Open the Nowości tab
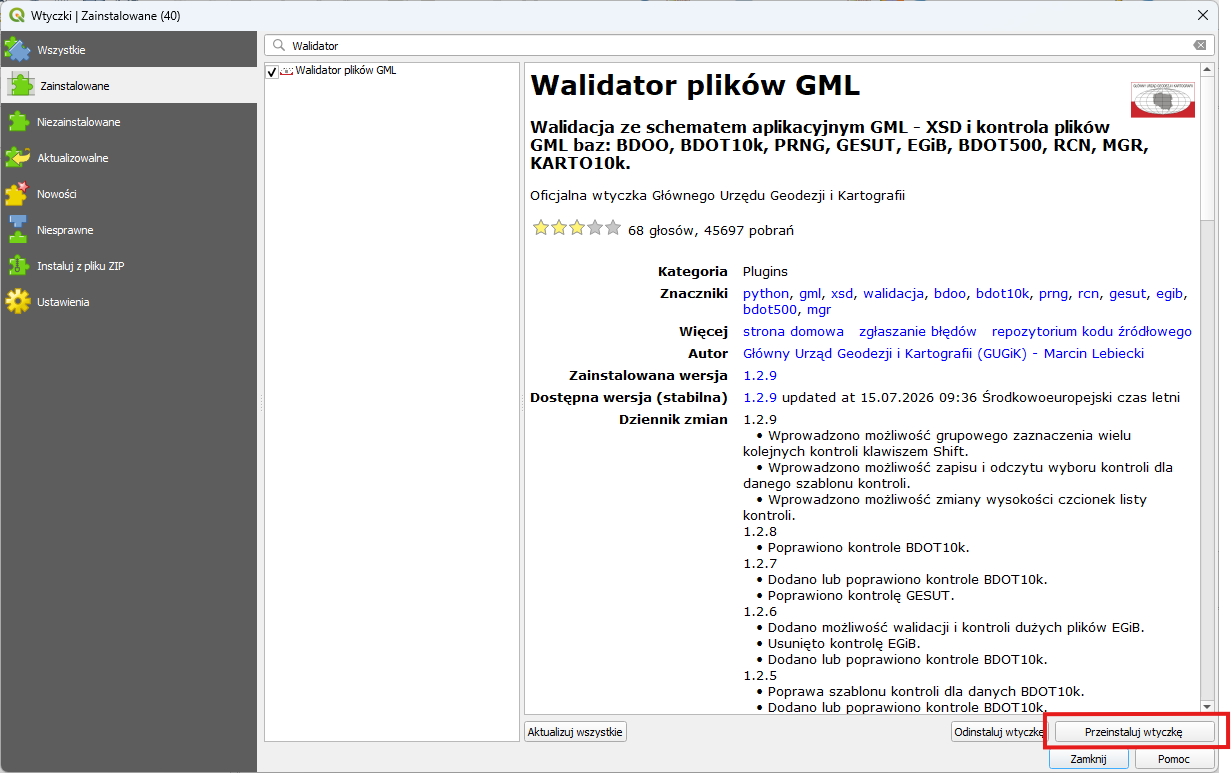The image size is (1231, 773). point(128,193)
